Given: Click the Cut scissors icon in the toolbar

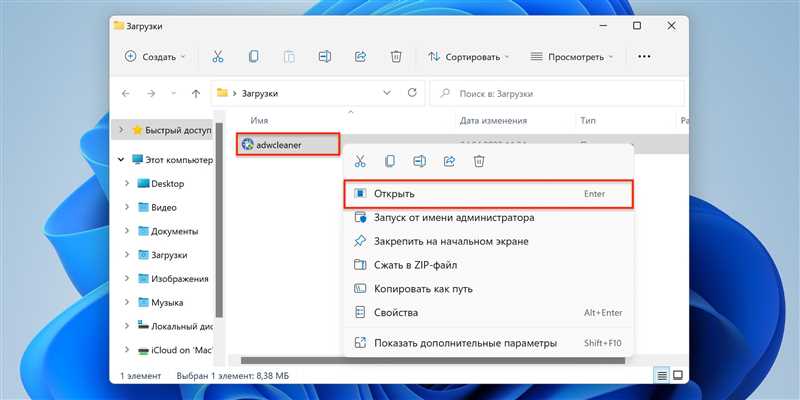Looking at the screenshot, I should (218, 57).
